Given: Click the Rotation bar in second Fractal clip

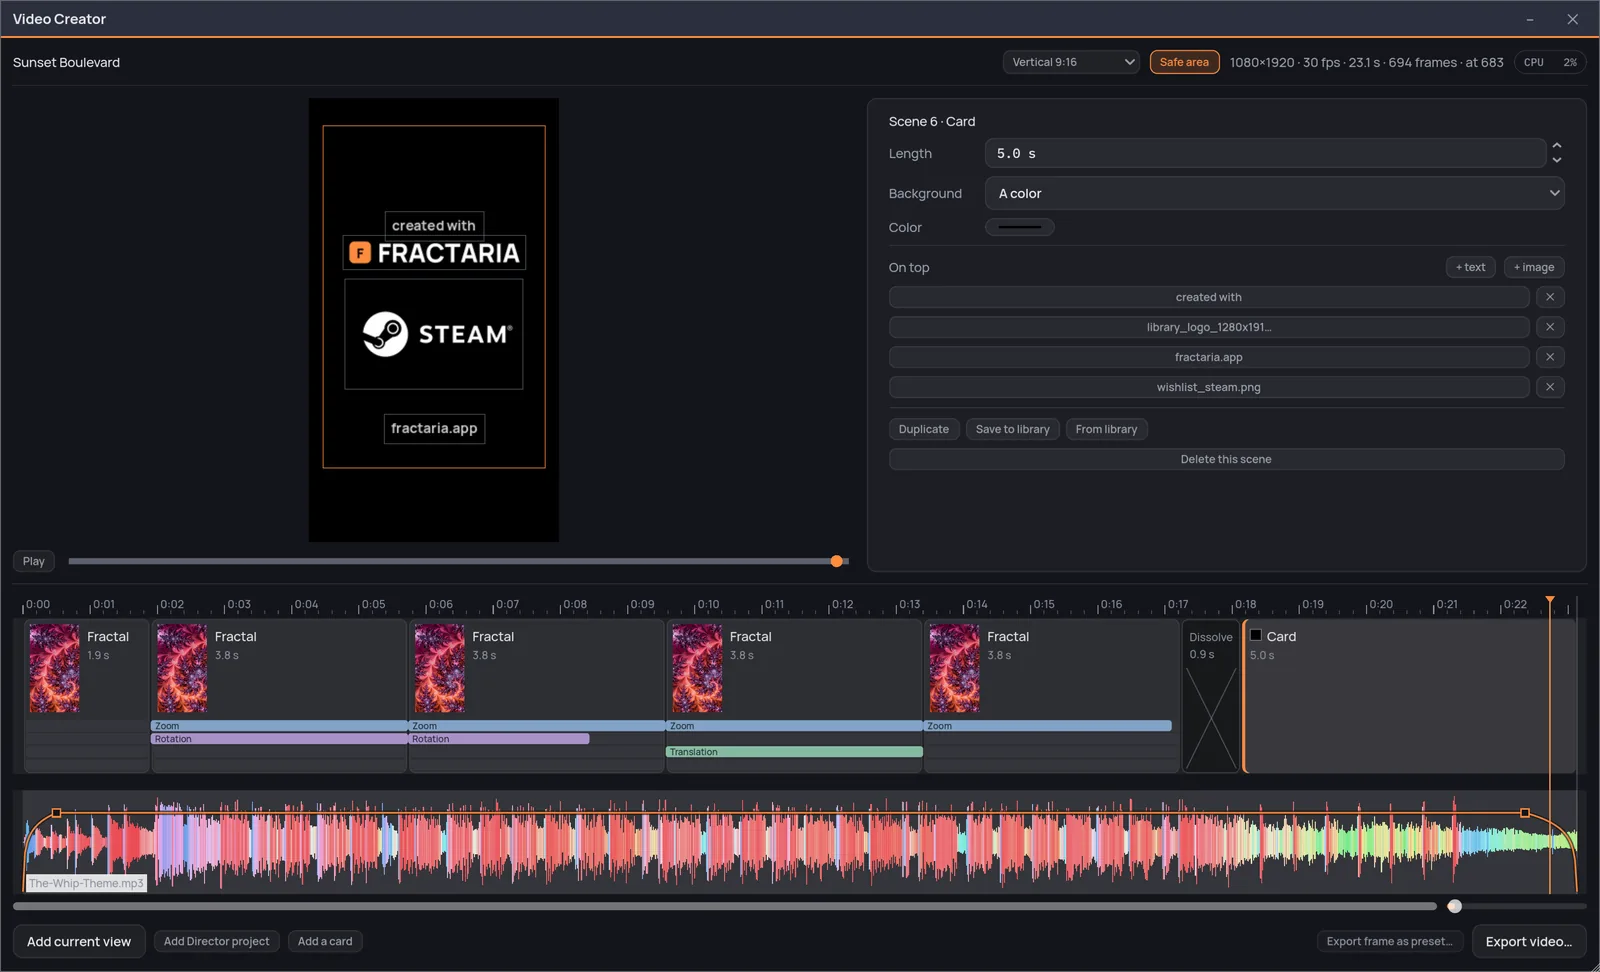Looking at the screenshot, I should click(279, 739).
